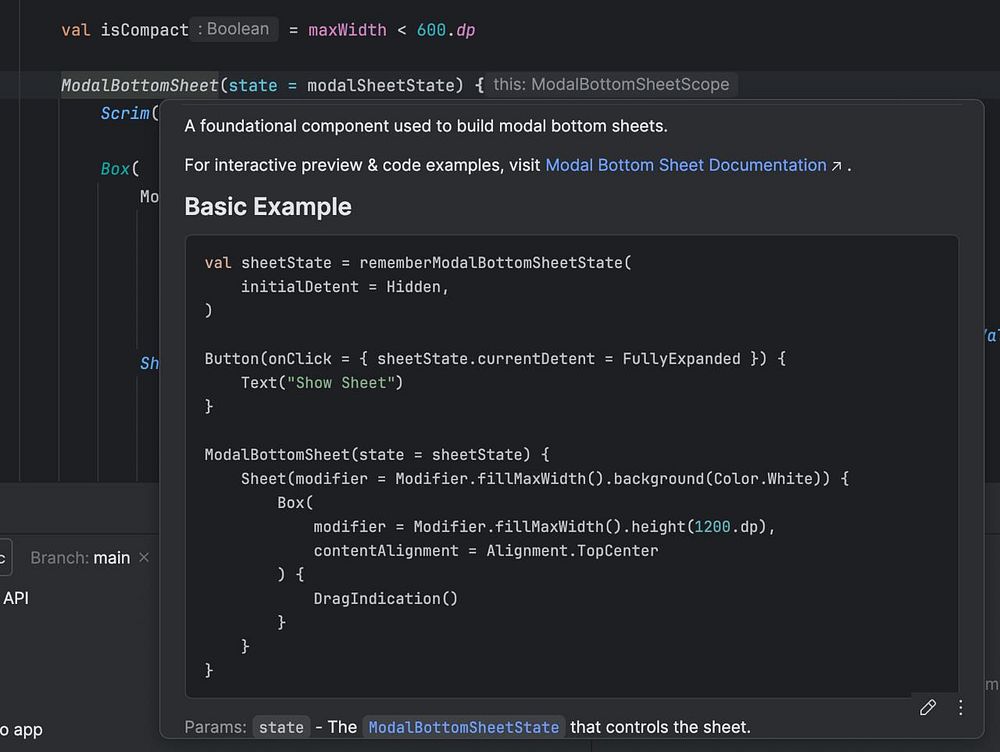
Task: Click the external link arrow icon
Action: 836,166
